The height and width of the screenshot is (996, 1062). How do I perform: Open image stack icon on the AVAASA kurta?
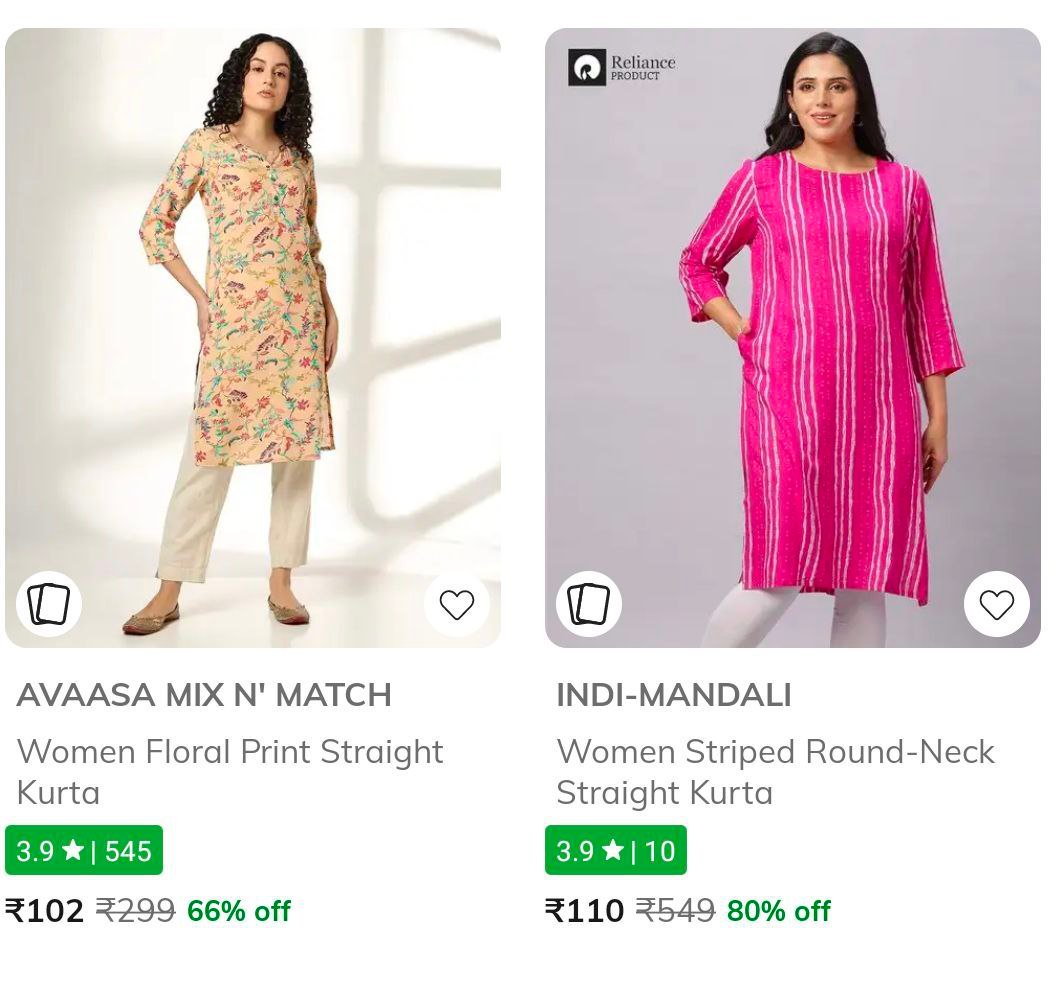[x=48, y=604]
